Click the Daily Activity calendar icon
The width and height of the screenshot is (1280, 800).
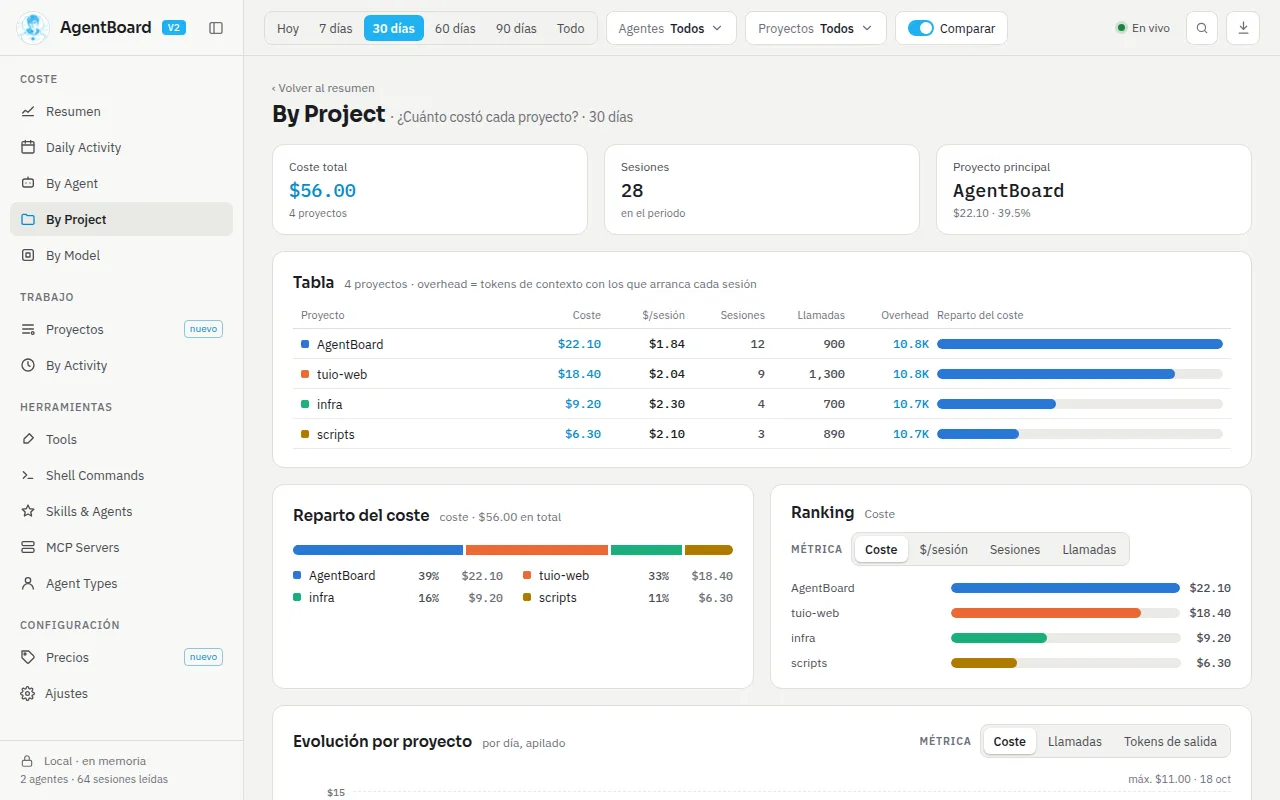pyautogui.click(x=28, y=148)
